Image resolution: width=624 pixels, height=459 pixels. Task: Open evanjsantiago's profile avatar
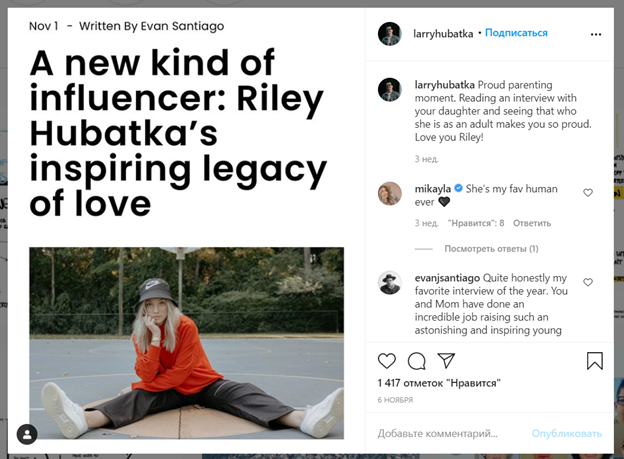[x=390, y=283]
